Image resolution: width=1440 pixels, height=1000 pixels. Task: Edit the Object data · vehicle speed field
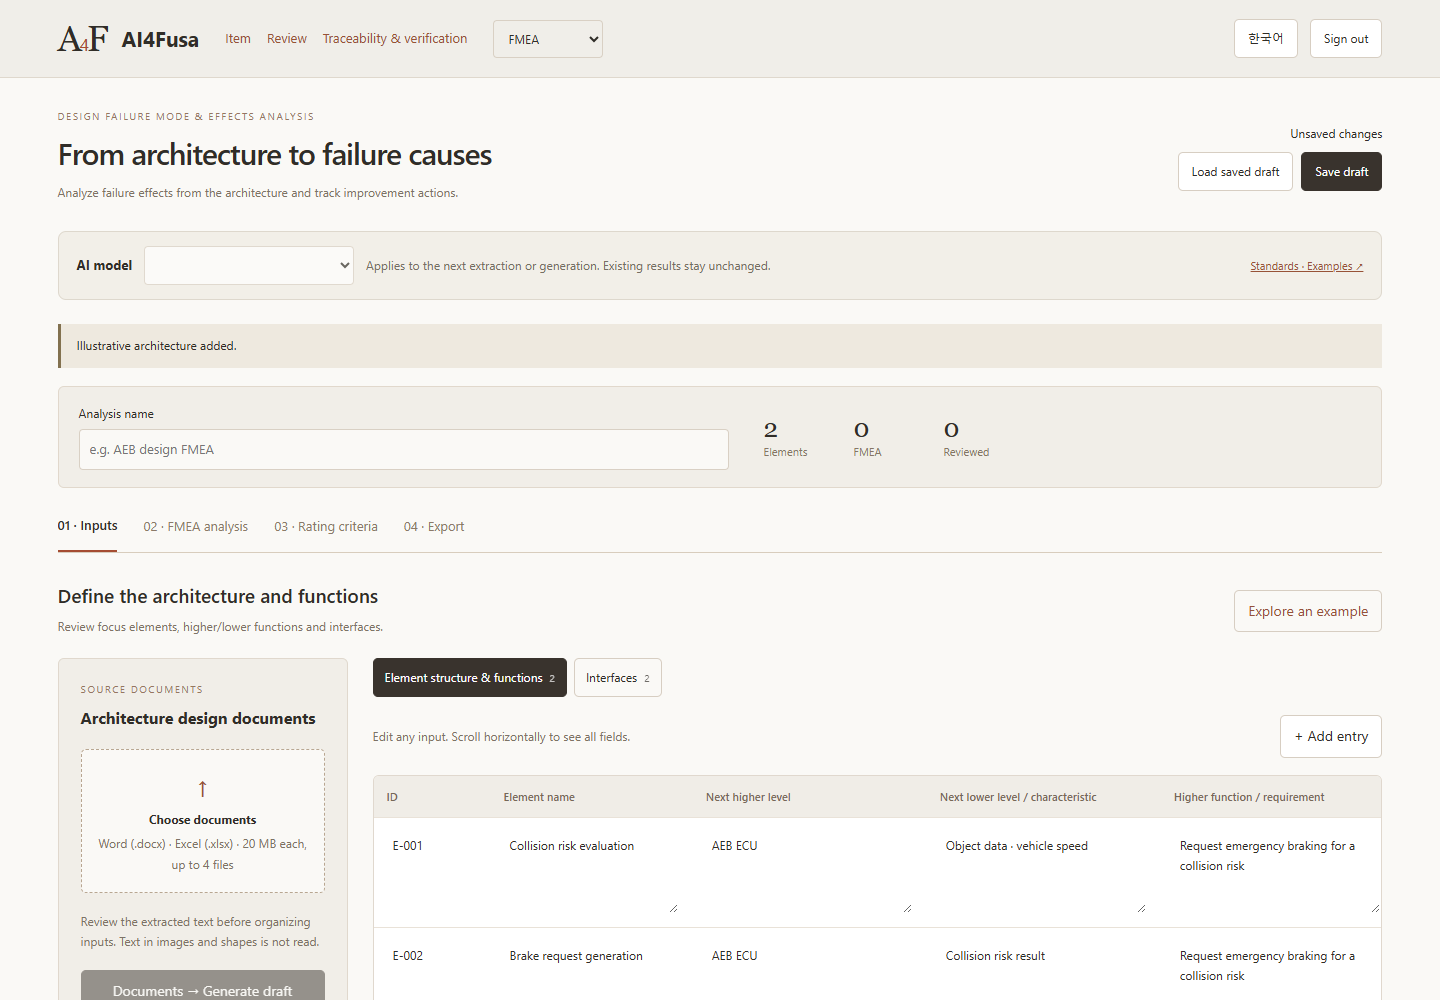click(x=1043, y=872)
